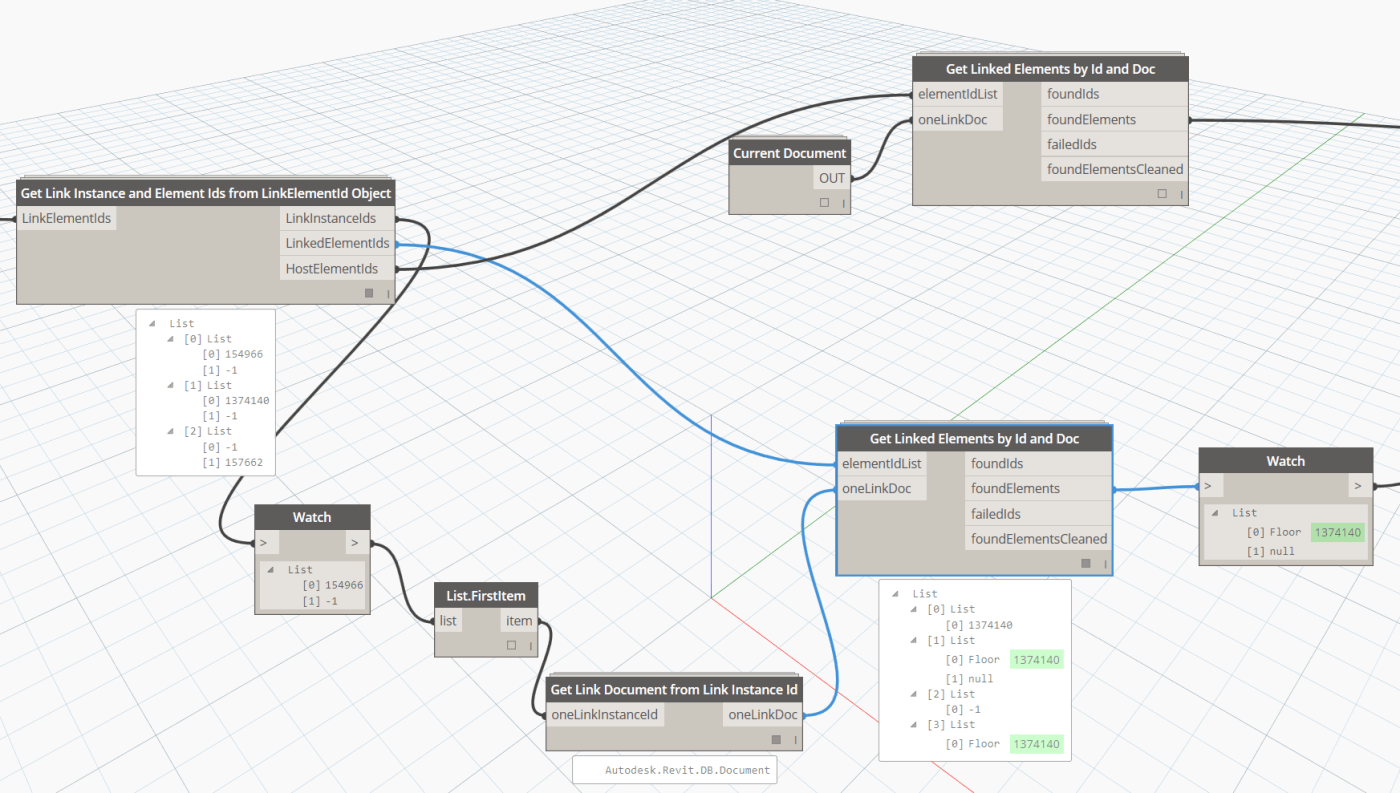Click the Autodesk.Revit.DB.Document preview text
Viewport: 1400px width, 793px height.
click(687, 770)
